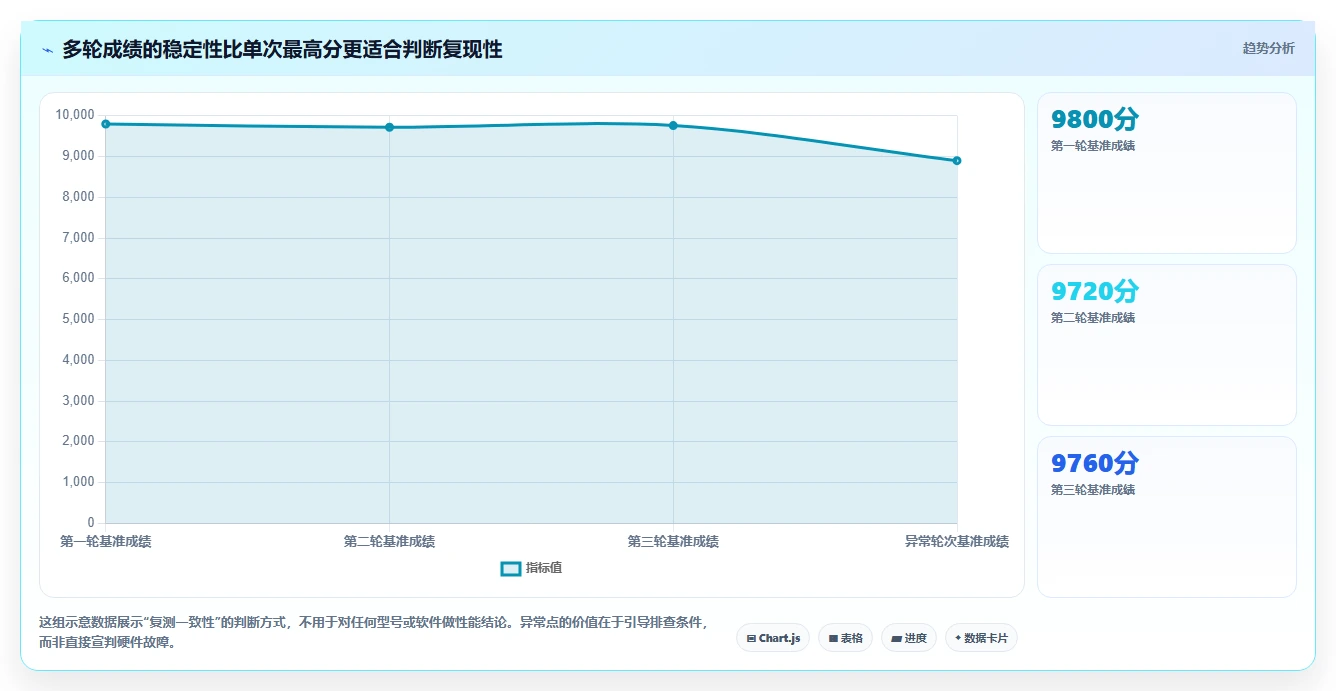
Task: Click the x-axis label 第二轮基准成绩
Action: tap(389, 541)
